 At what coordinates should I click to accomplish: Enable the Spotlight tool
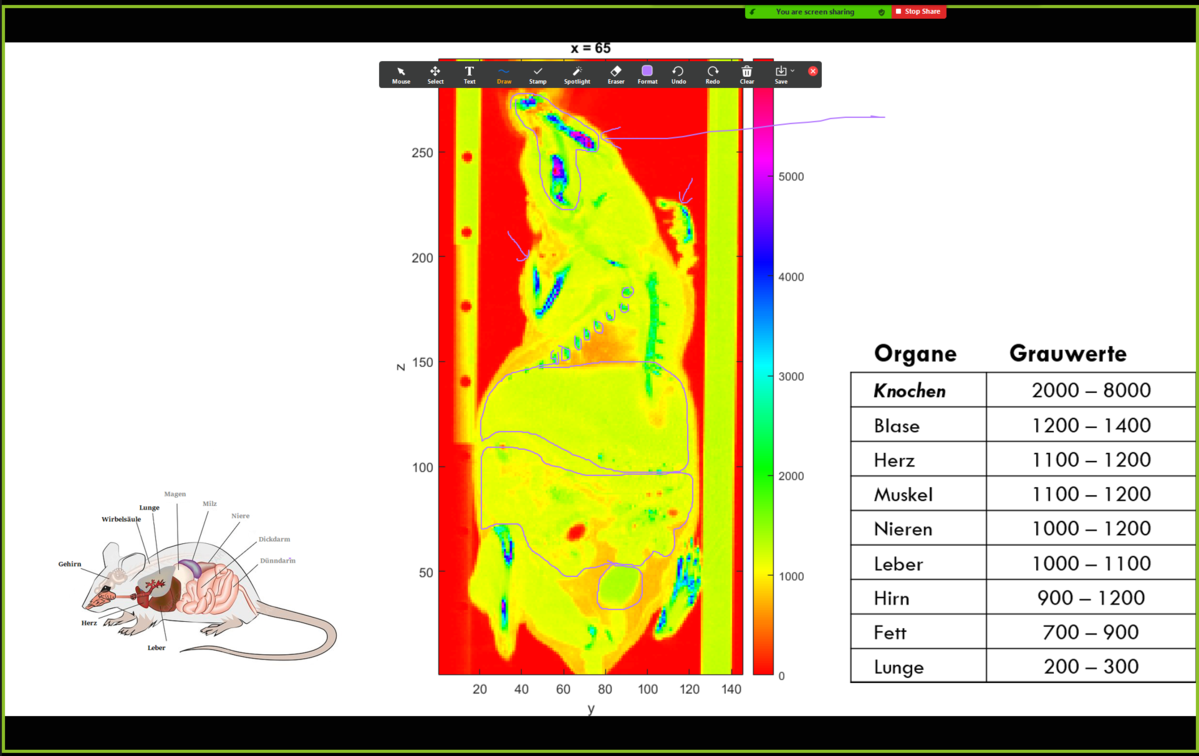(x=577, y=74)
